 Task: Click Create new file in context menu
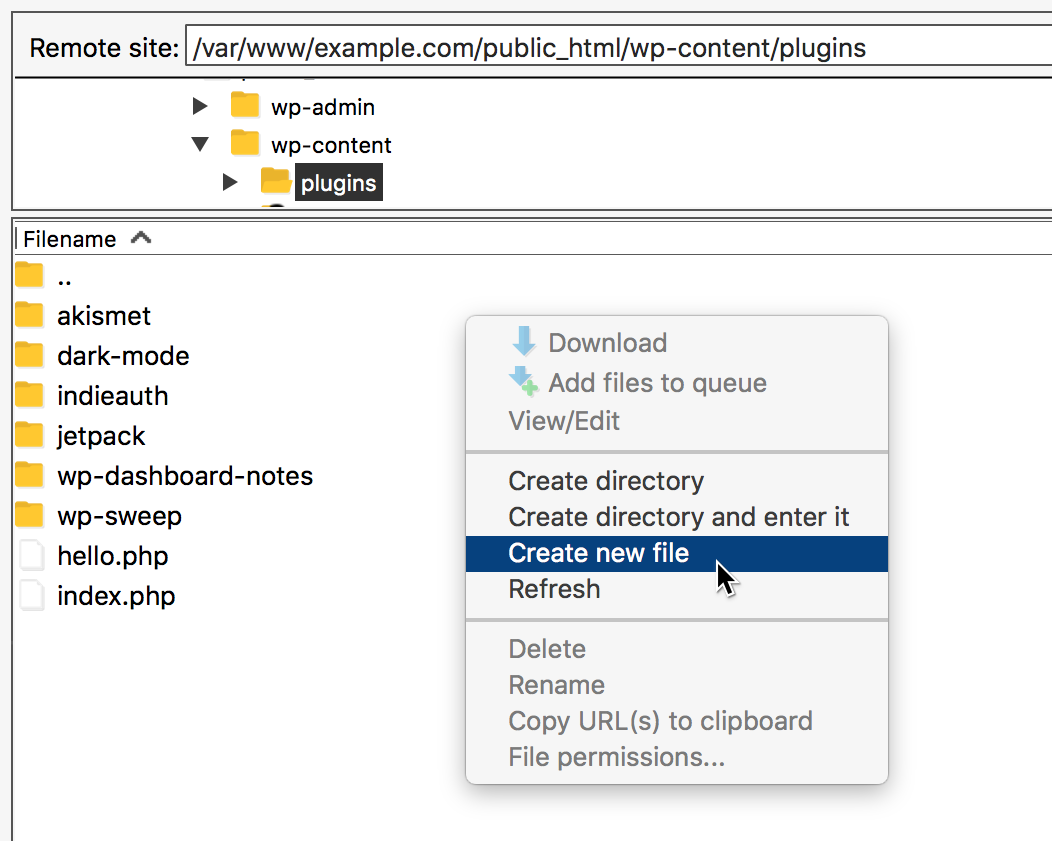pos(676,553)
